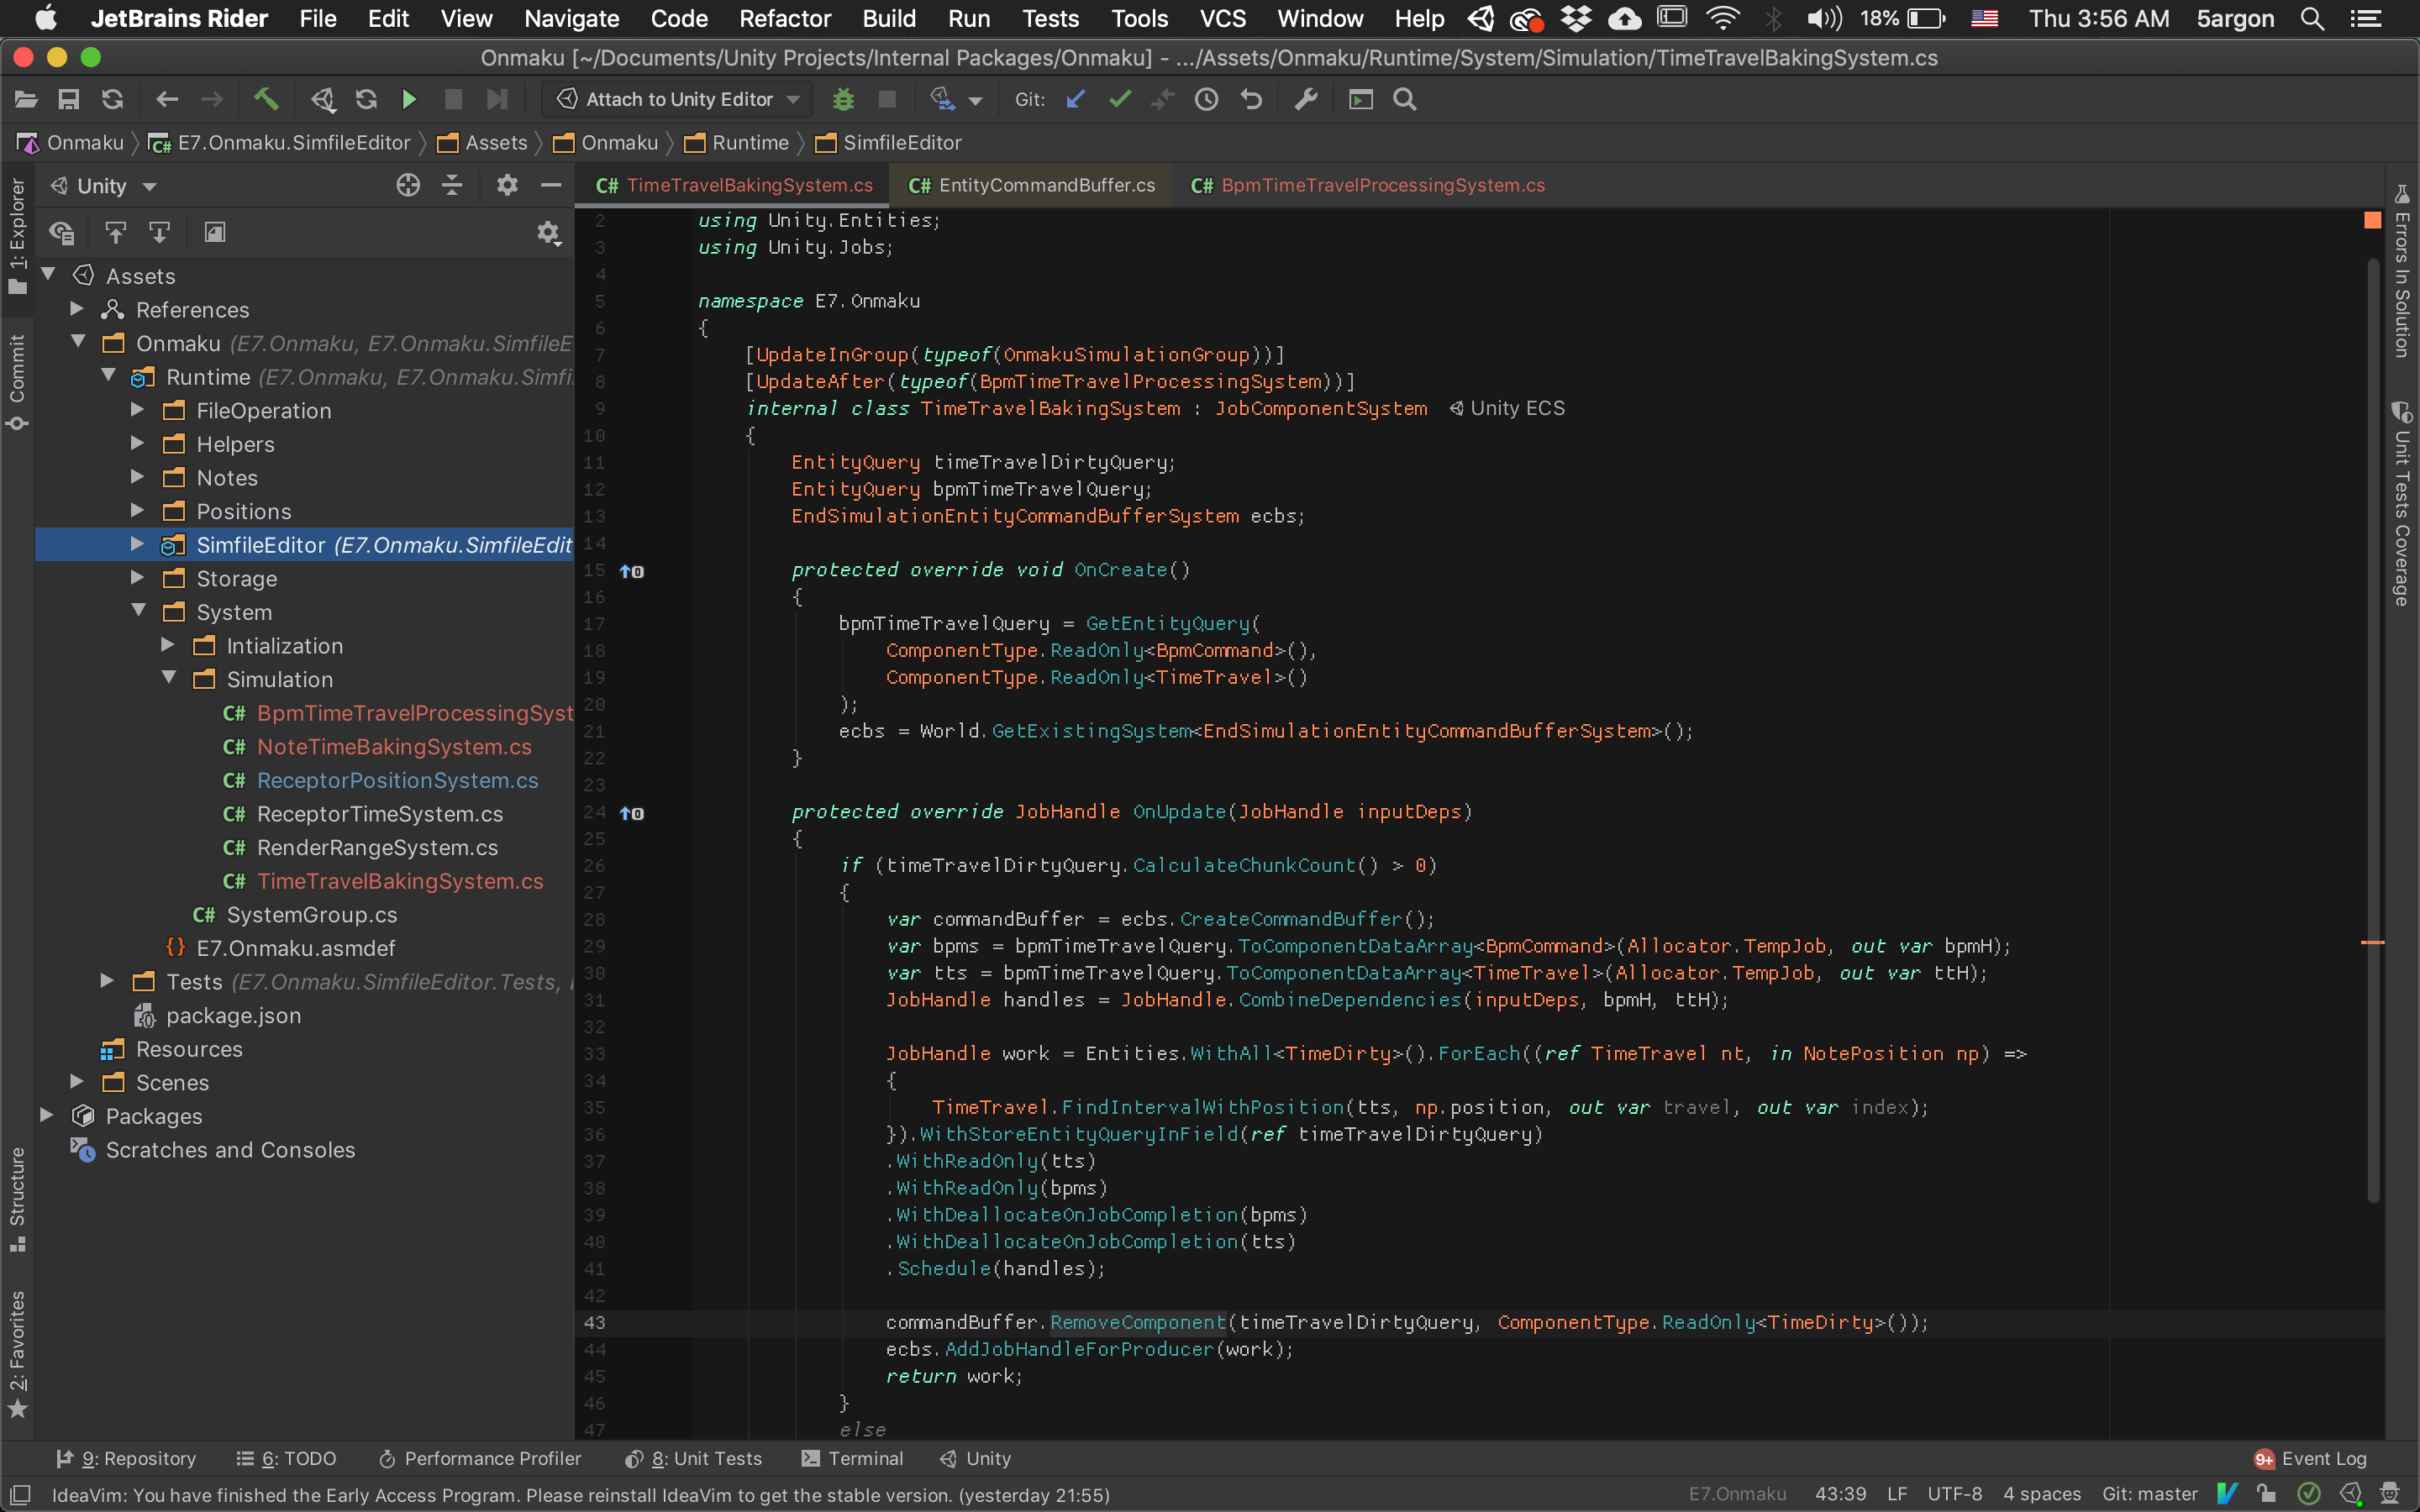Select the TimeTravelBakingSystem.cs tab

click(x=735, y=185)
